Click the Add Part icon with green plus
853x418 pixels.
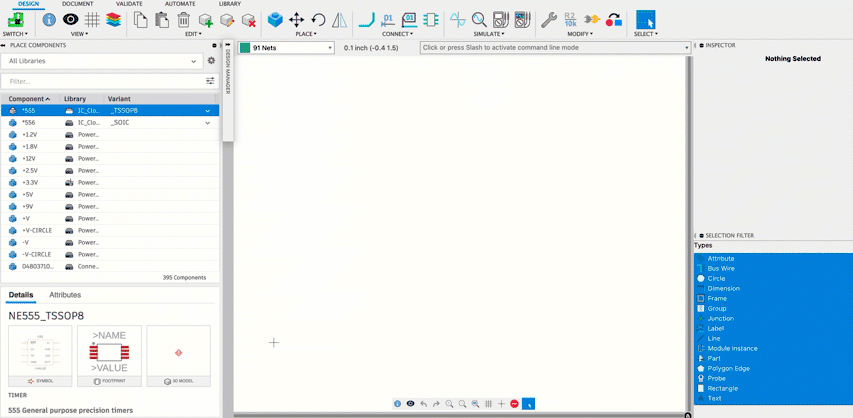coord(206,20)
